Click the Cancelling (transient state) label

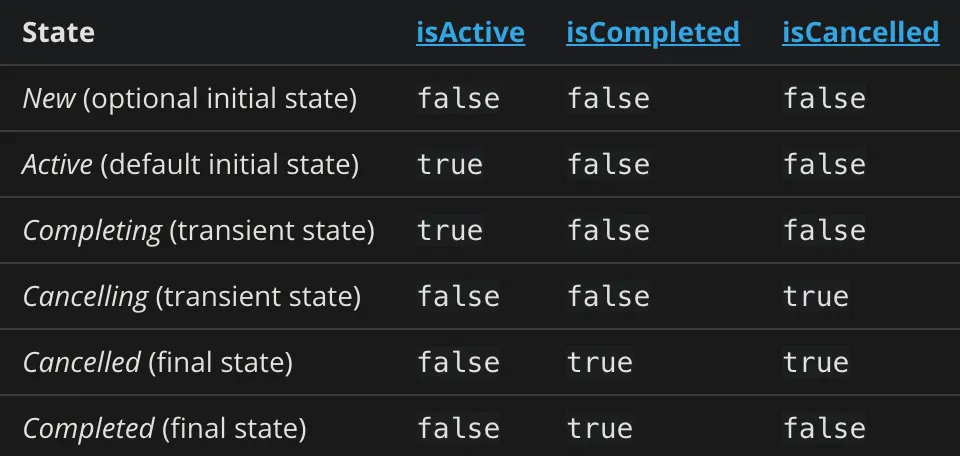192,297
